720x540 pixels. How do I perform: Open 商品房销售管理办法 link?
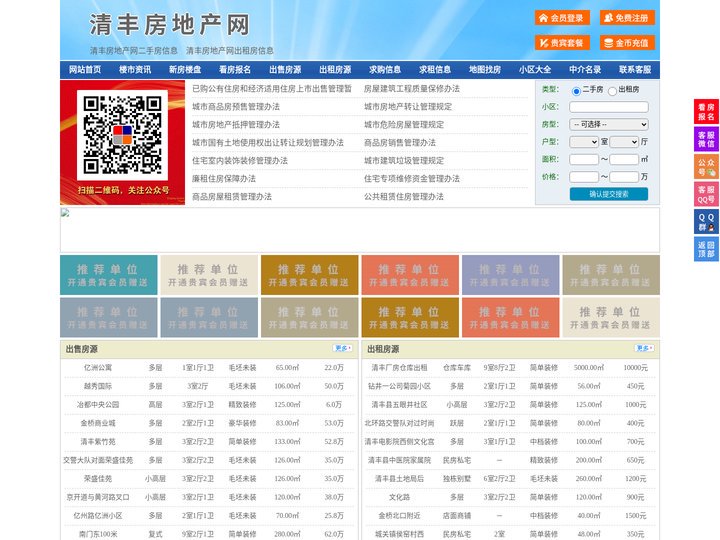coord(400,142)
